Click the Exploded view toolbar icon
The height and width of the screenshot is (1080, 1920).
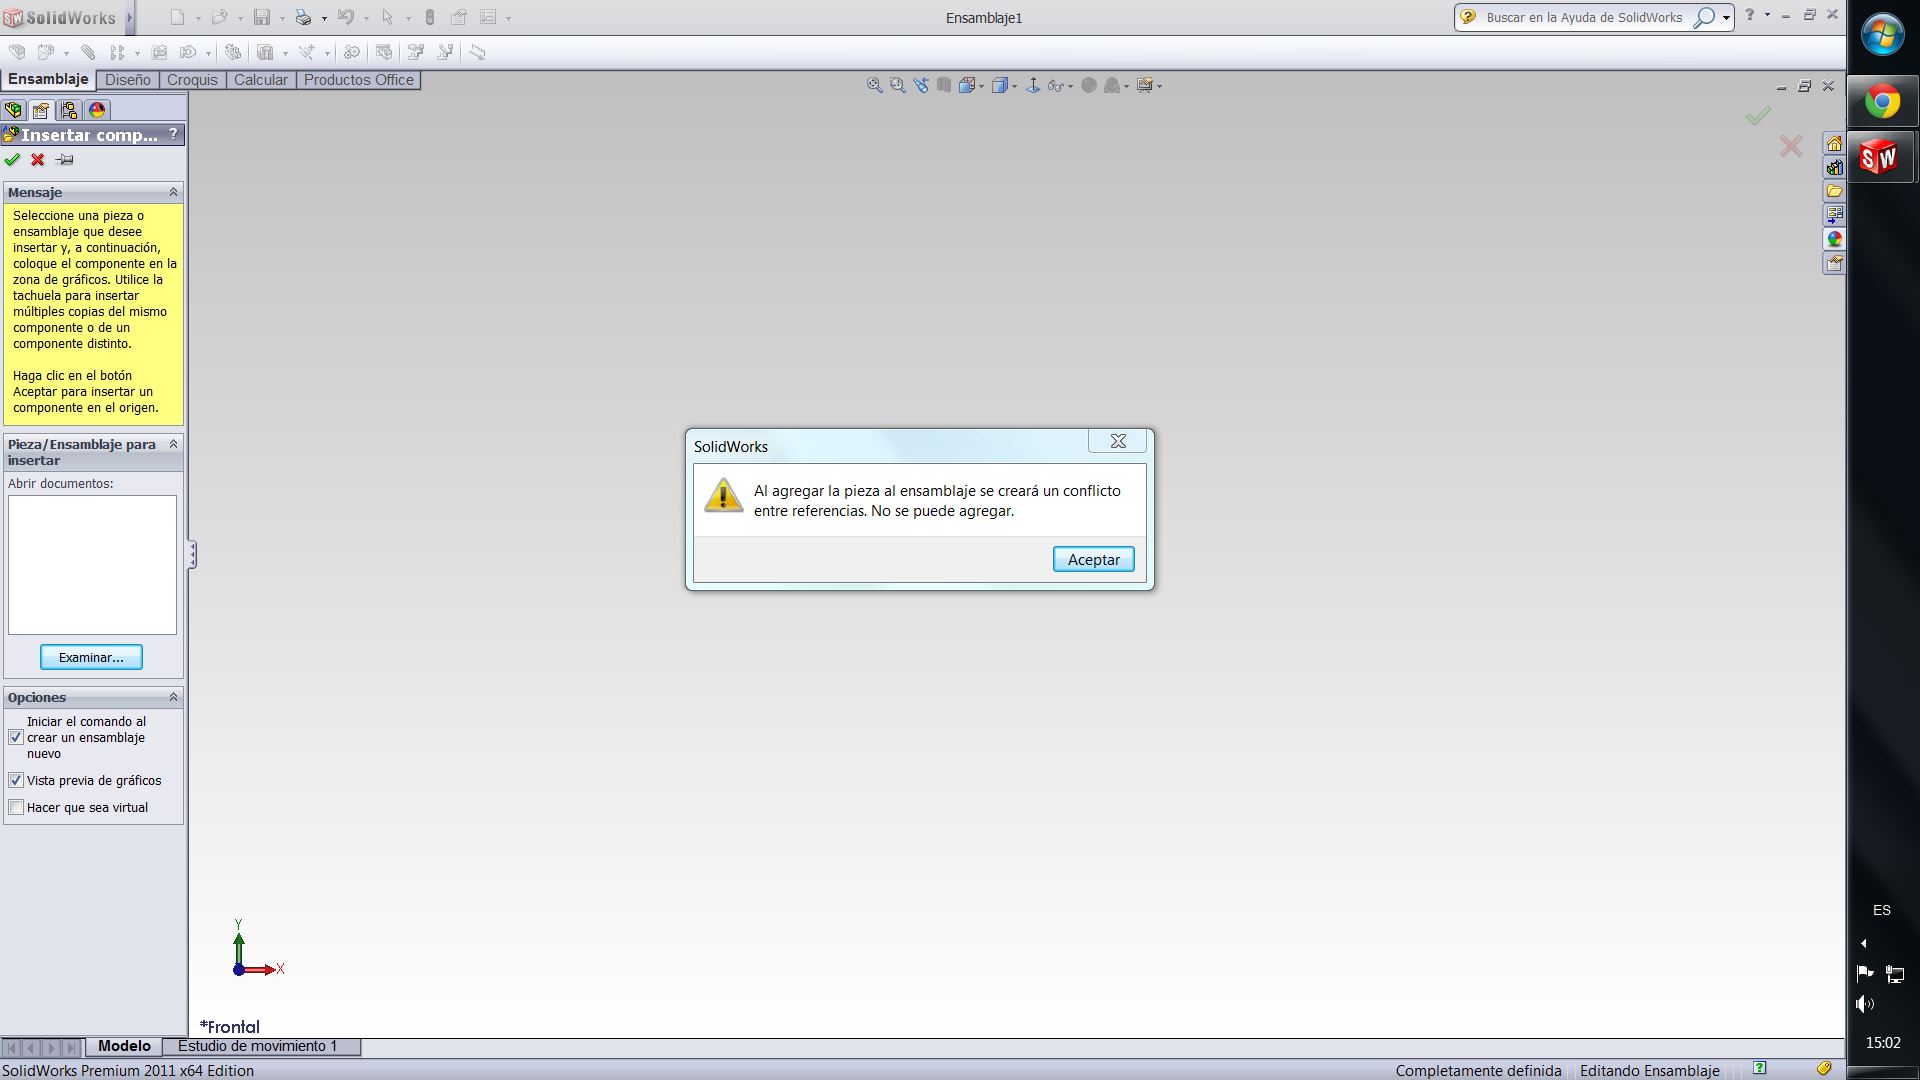(416, 52)
